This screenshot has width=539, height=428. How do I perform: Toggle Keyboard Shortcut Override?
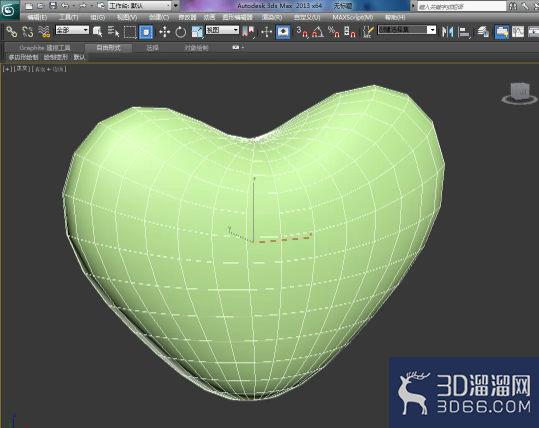pos(283,32)
